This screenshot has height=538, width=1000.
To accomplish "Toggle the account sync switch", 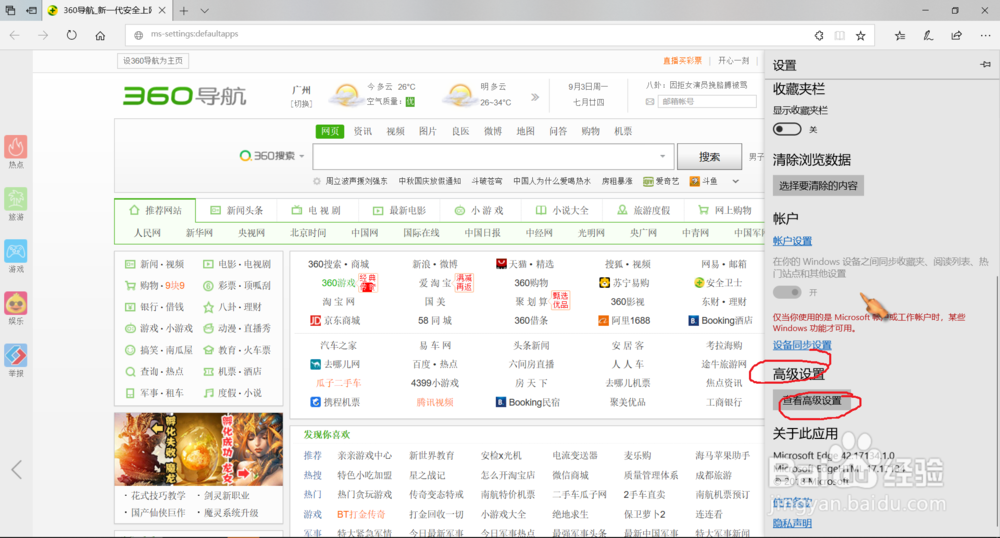I will pos(787,292).
